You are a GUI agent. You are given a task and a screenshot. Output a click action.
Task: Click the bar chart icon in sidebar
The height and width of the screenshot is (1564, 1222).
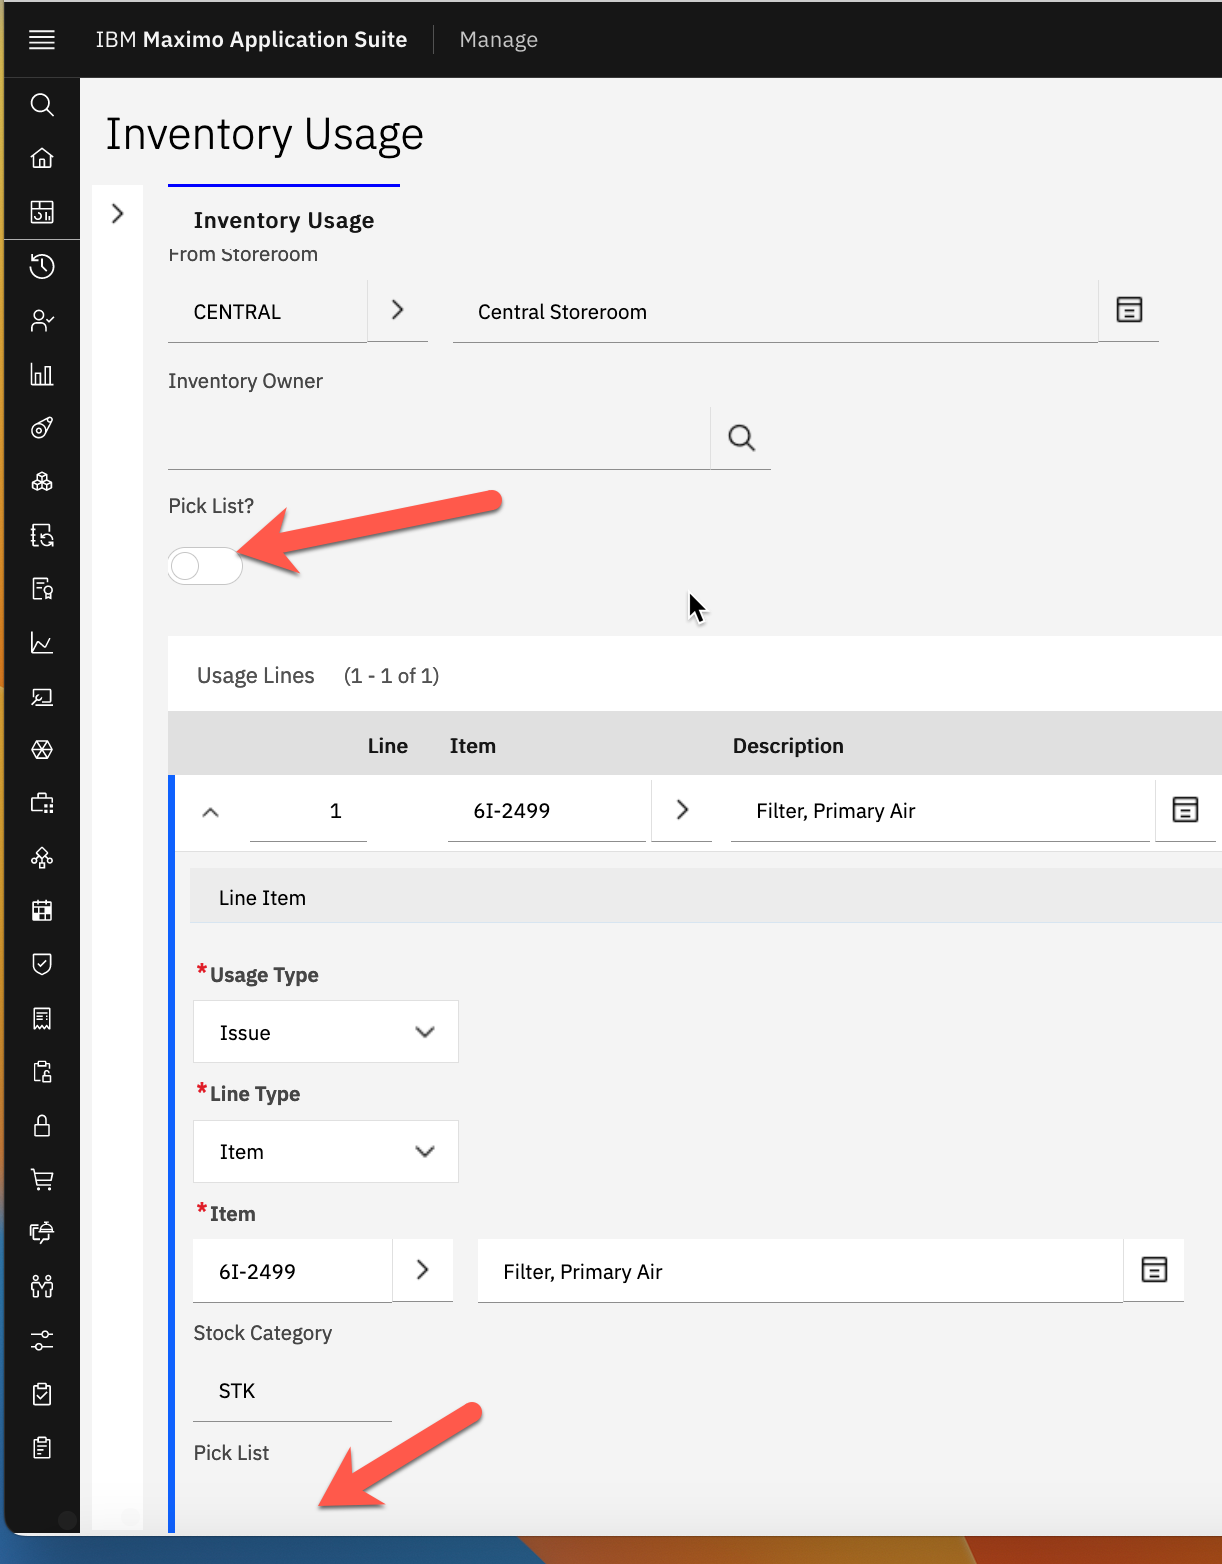41,375
